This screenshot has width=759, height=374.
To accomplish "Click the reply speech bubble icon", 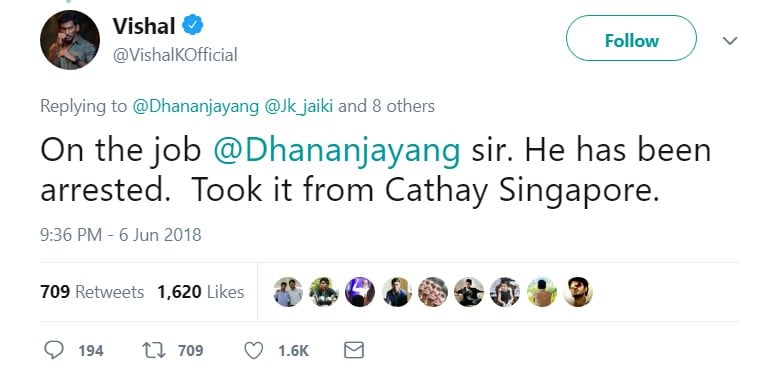I will point(54,350).
